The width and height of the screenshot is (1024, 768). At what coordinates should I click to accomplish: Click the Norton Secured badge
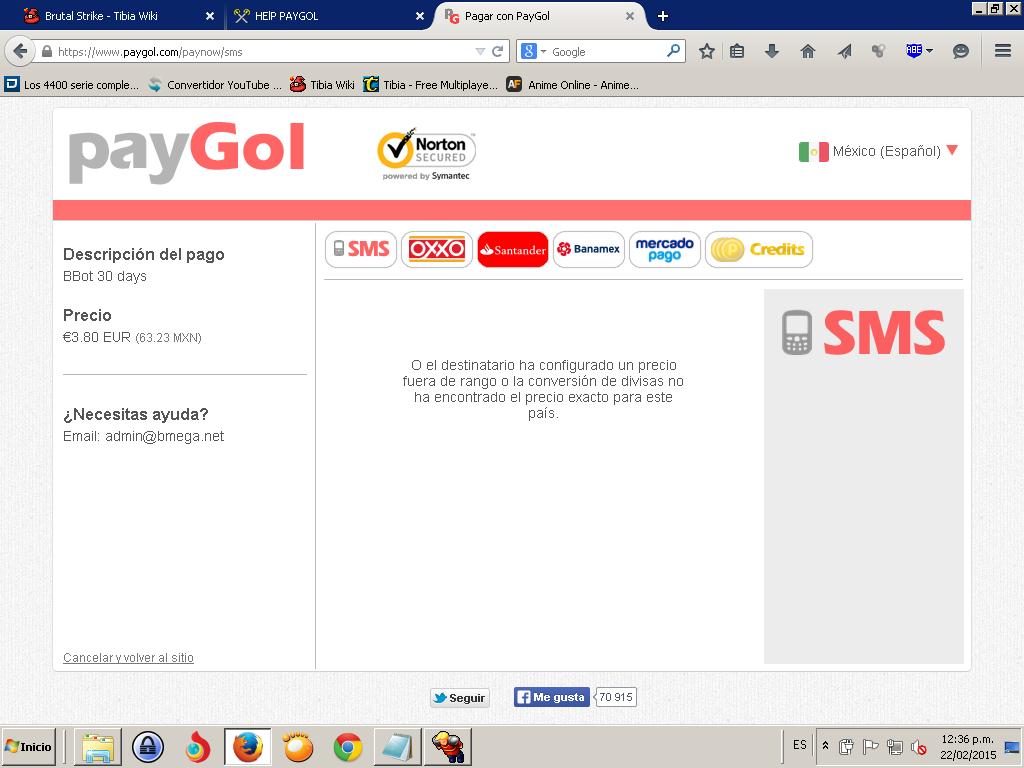coord(426,153)
